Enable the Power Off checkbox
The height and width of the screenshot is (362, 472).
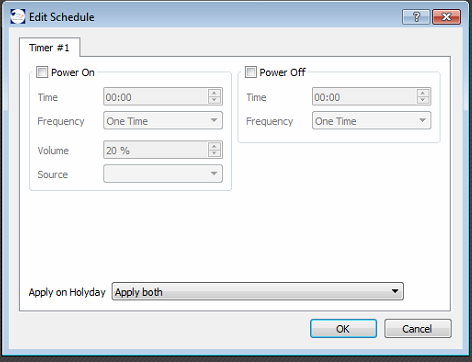(251, 72)
